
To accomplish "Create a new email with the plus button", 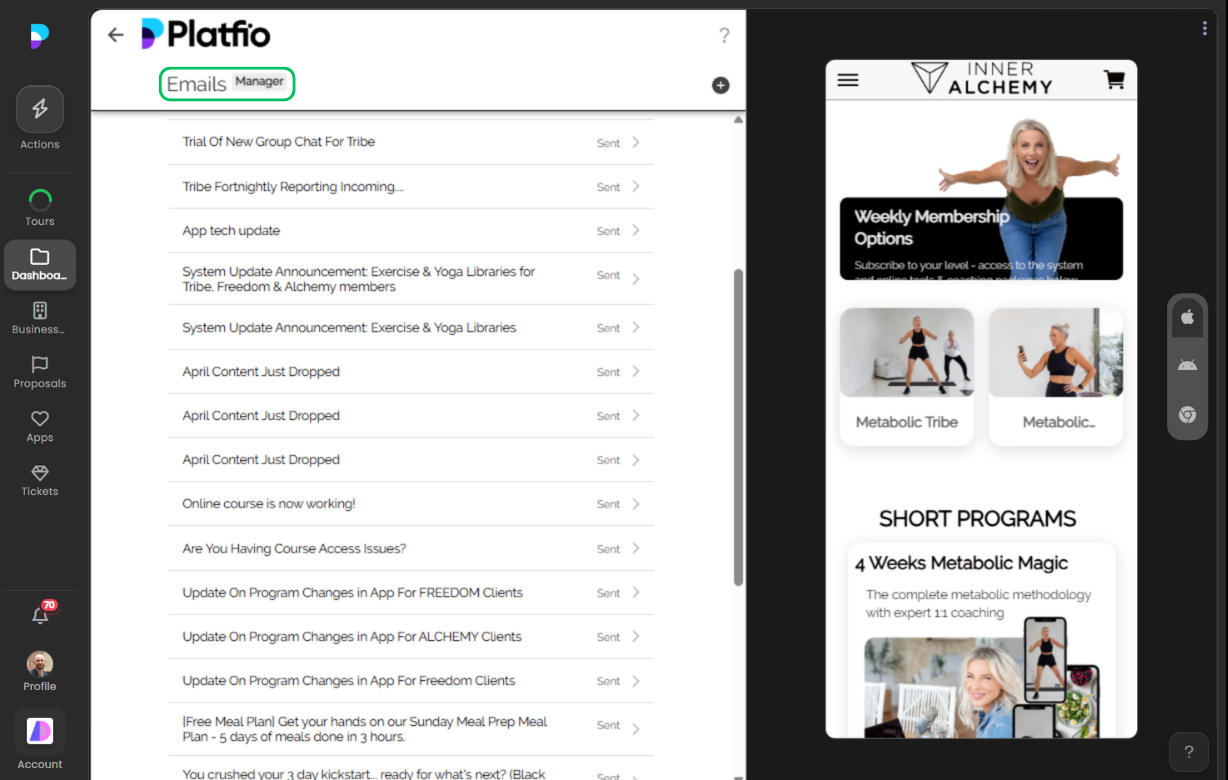I will click(x=720, y=85).
